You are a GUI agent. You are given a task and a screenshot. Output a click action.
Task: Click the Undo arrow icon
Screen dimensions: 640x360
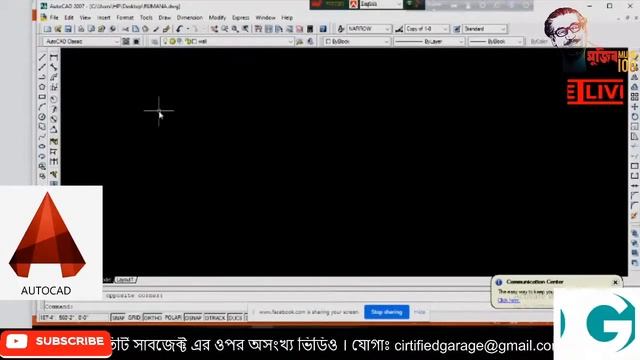coord(179,29)
